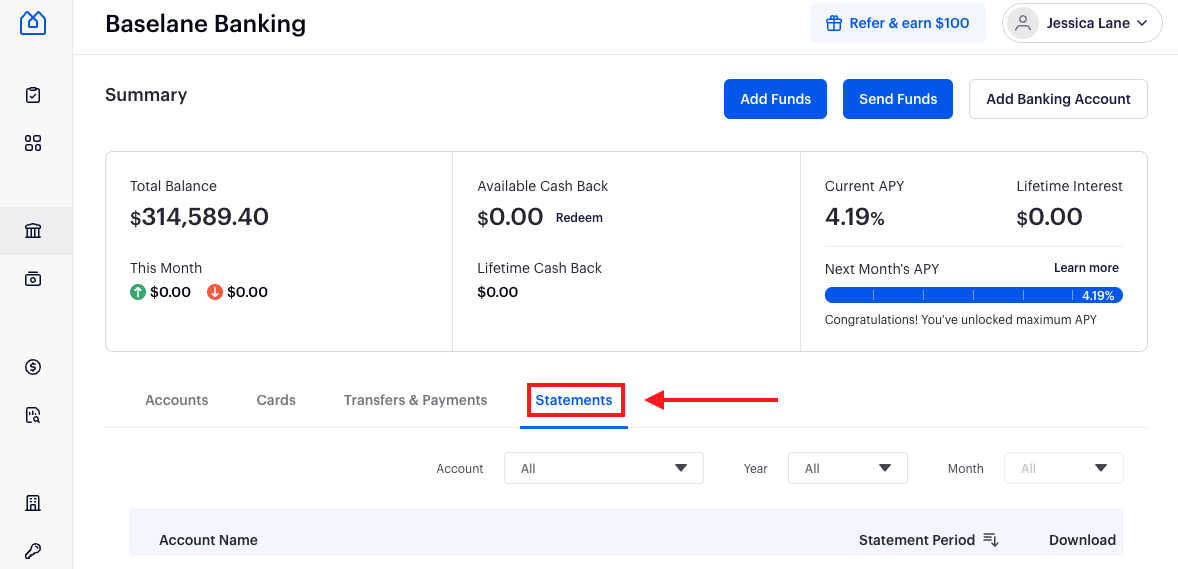
Task: Switch to the Transfers & Payments tab
Action: (x=415, y=401)
